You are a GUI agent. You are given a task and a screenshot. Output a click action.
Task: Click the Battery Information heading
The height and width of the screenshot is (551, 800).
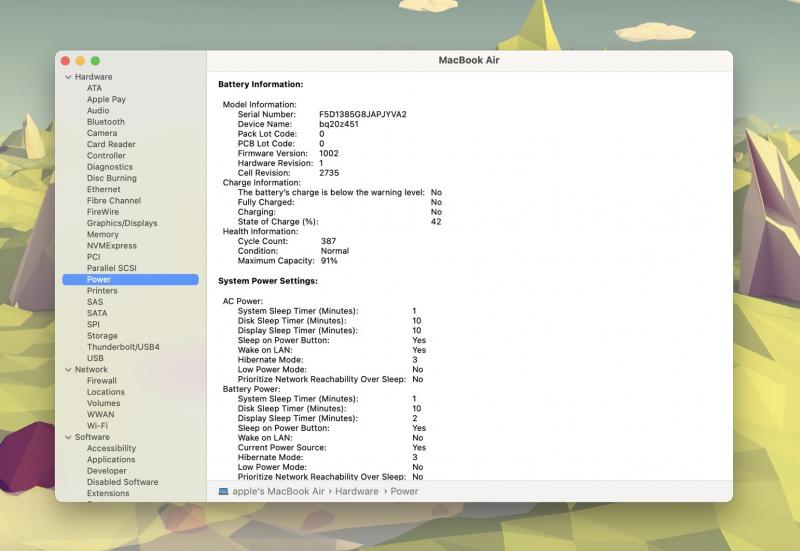pos(261,85)
